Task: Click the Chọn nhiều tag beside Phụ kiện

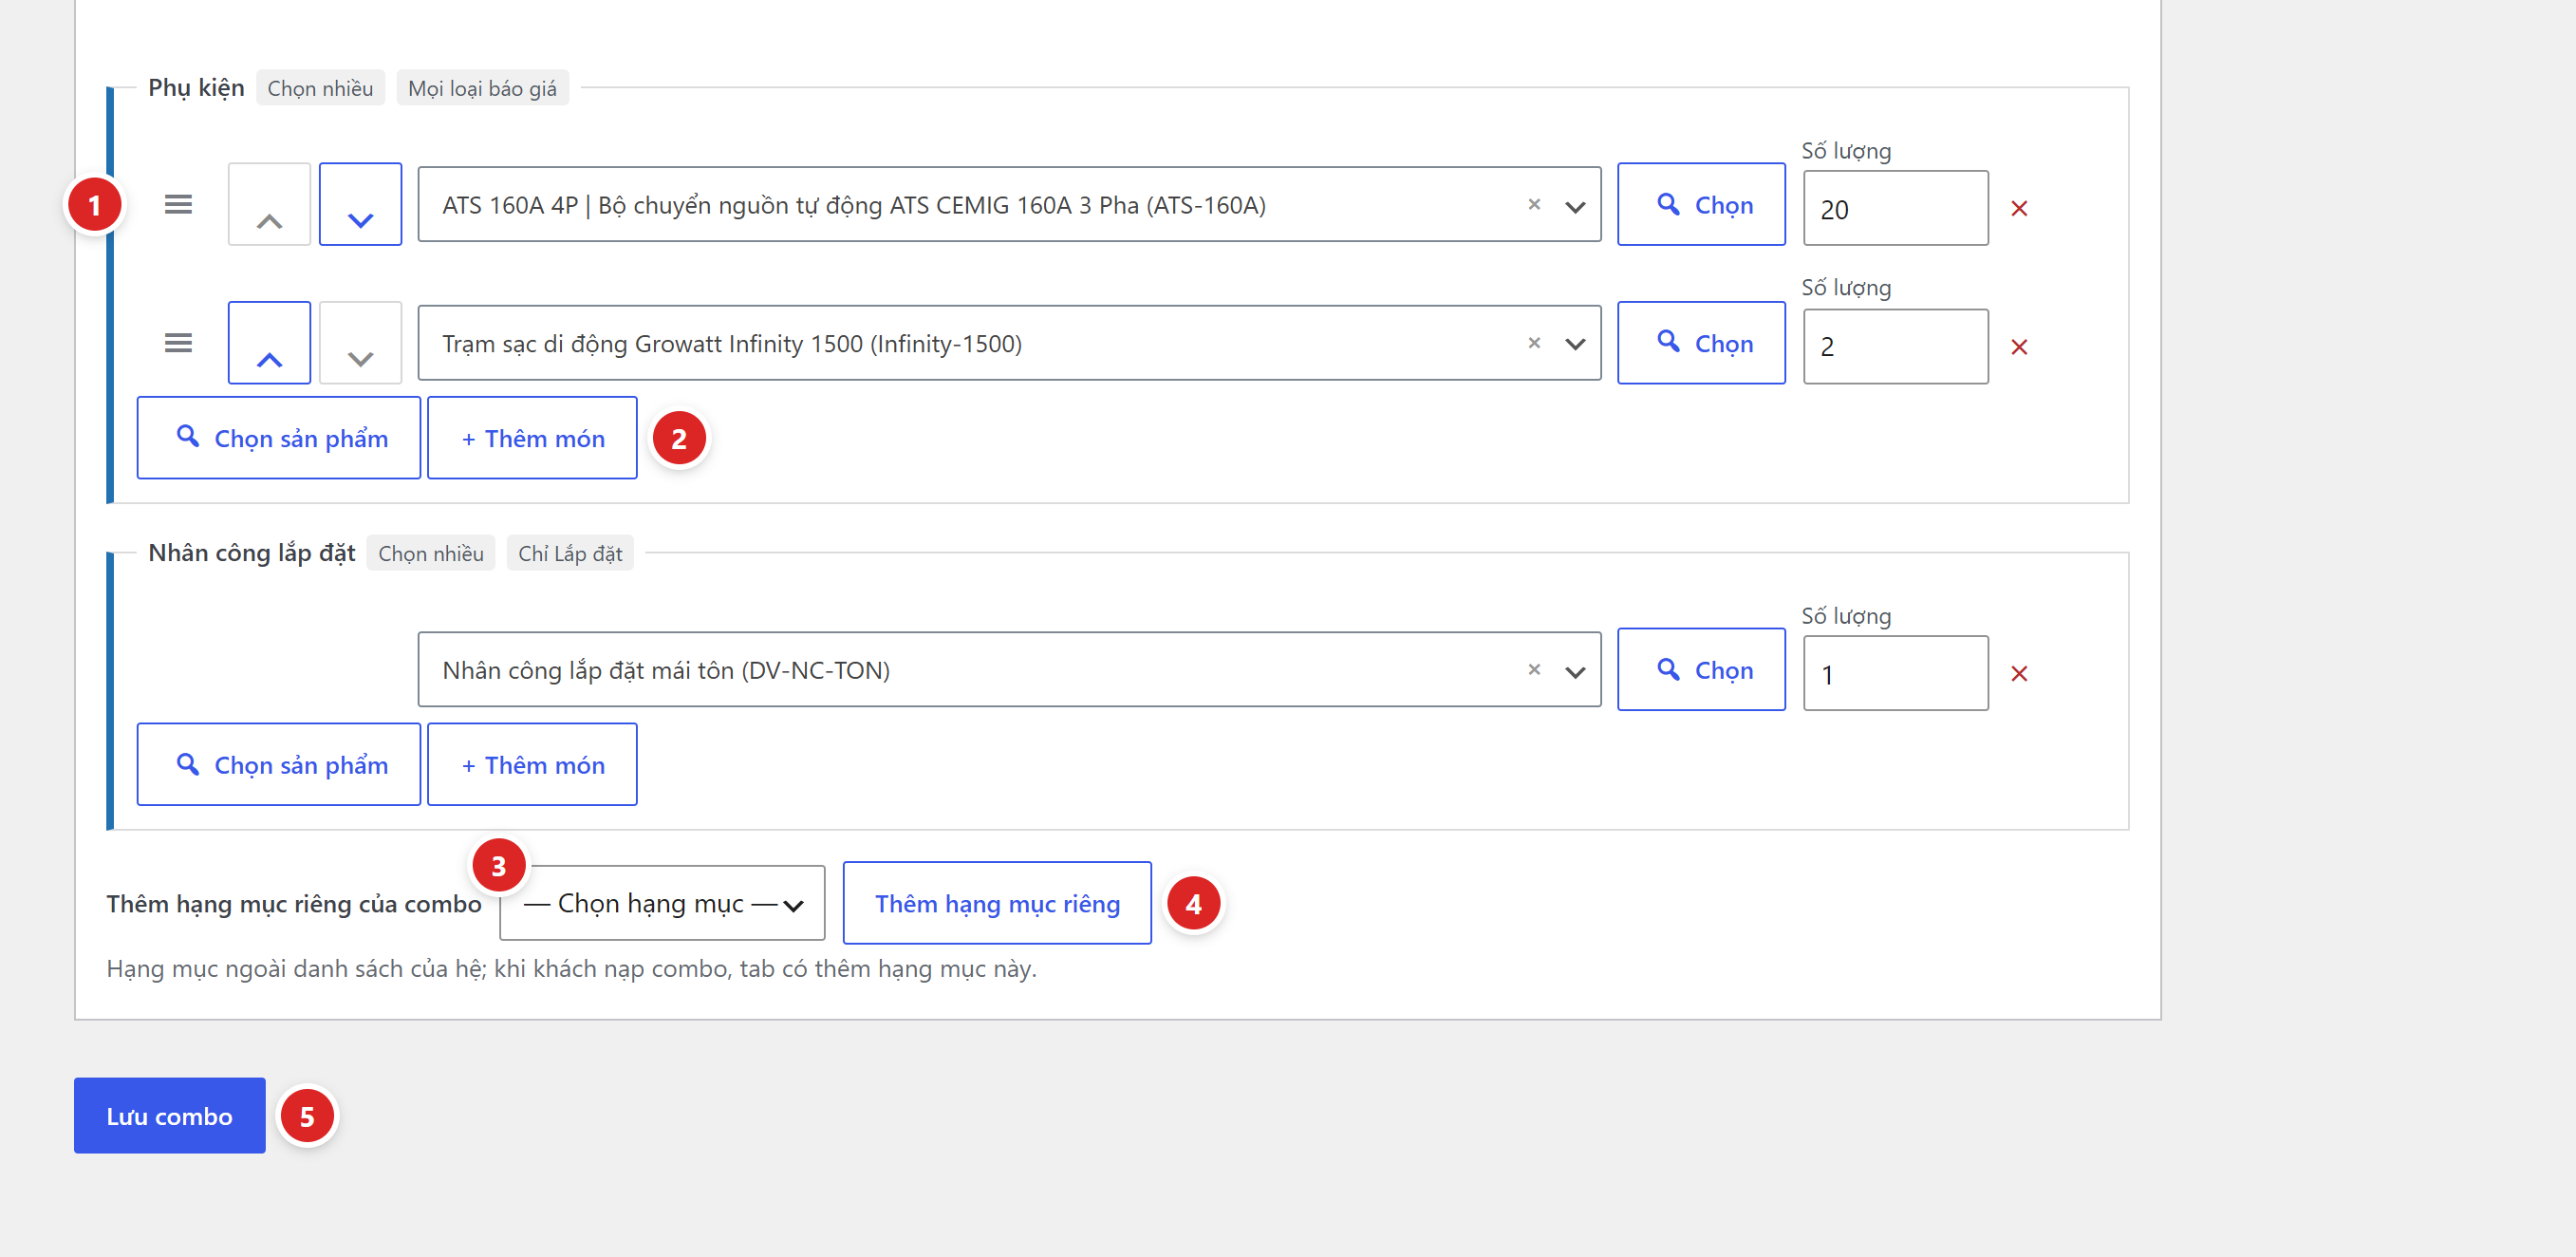Action: coord(320,88)
